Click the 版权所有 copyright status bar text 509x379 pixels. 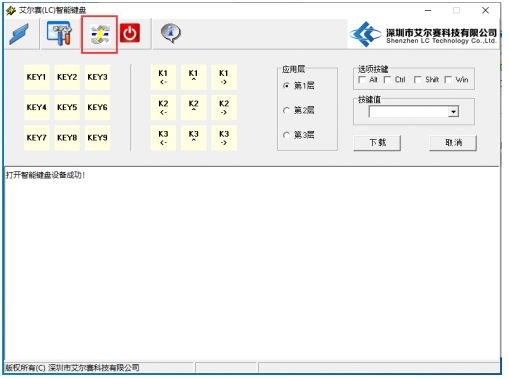click(x=72, y=368)
